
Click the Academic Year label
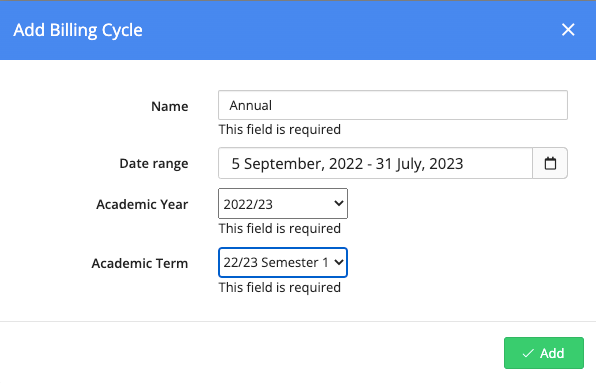(x=142, y=204)
